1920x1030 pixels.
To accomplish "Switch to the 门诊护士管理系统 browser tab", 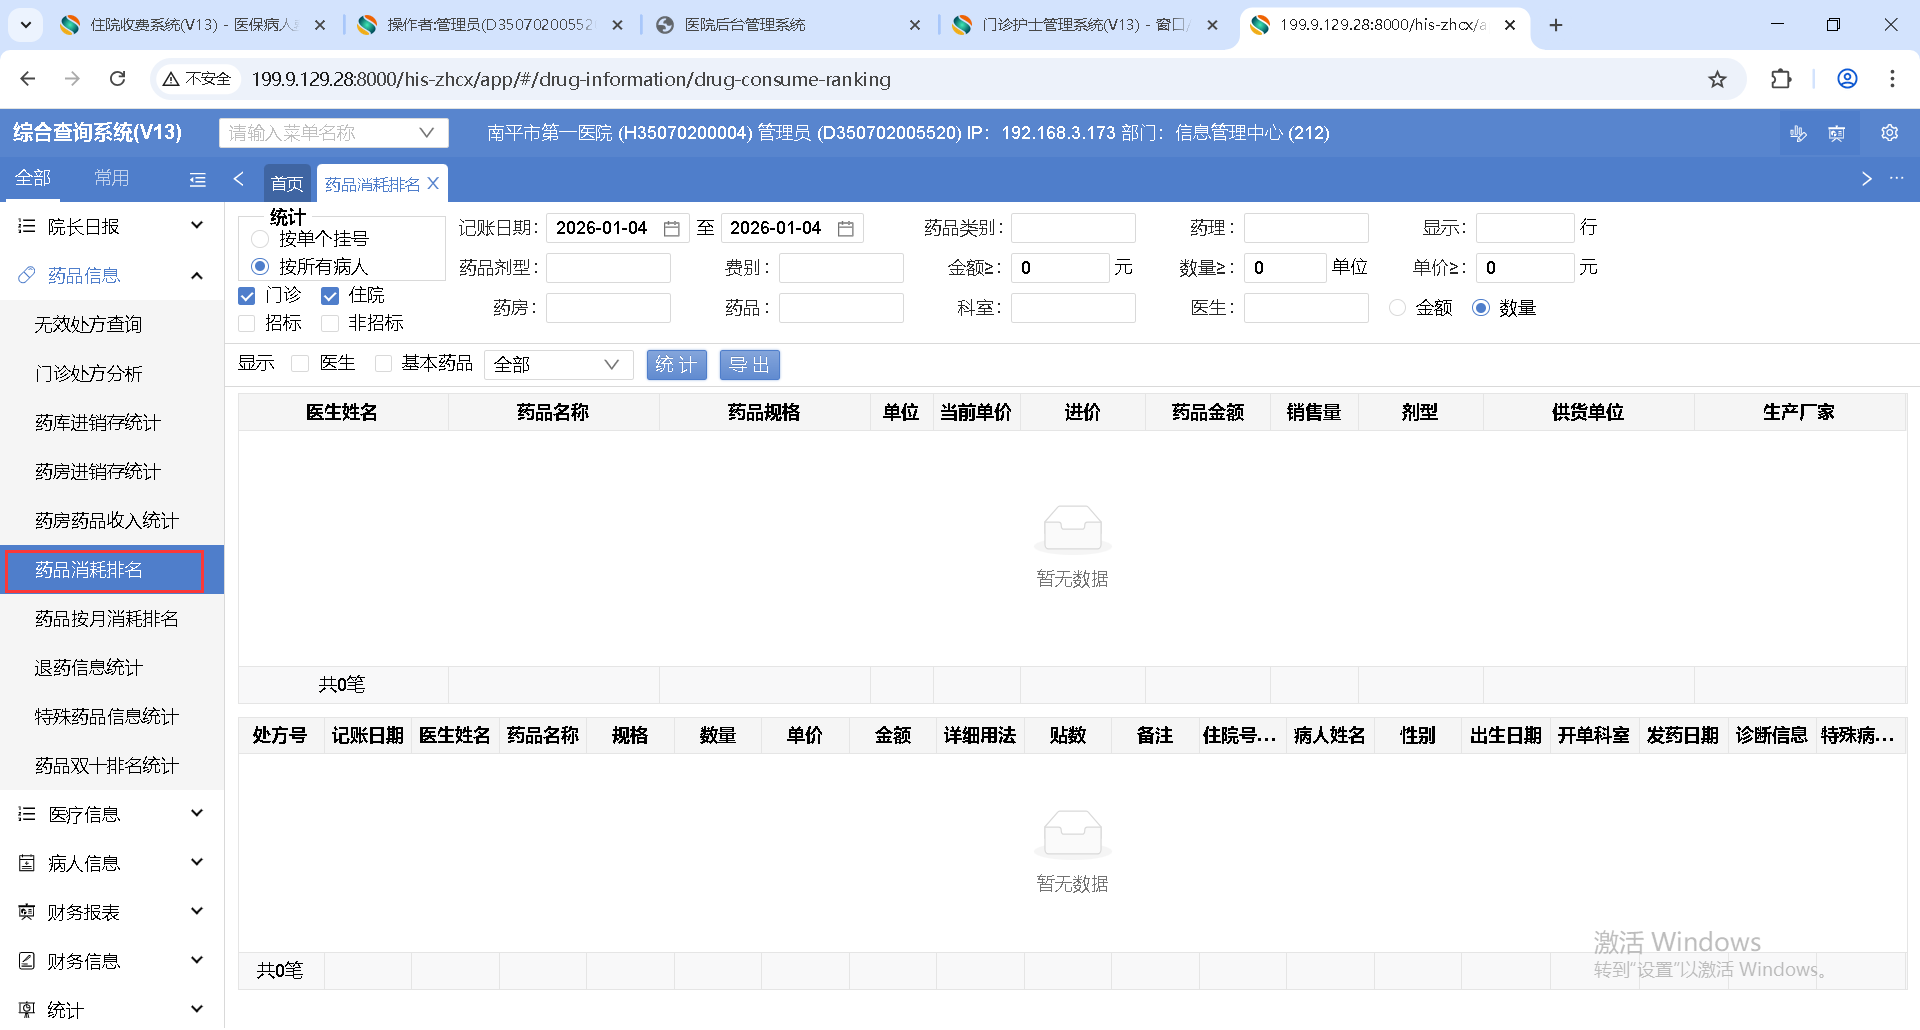I will coord(1086,25).
